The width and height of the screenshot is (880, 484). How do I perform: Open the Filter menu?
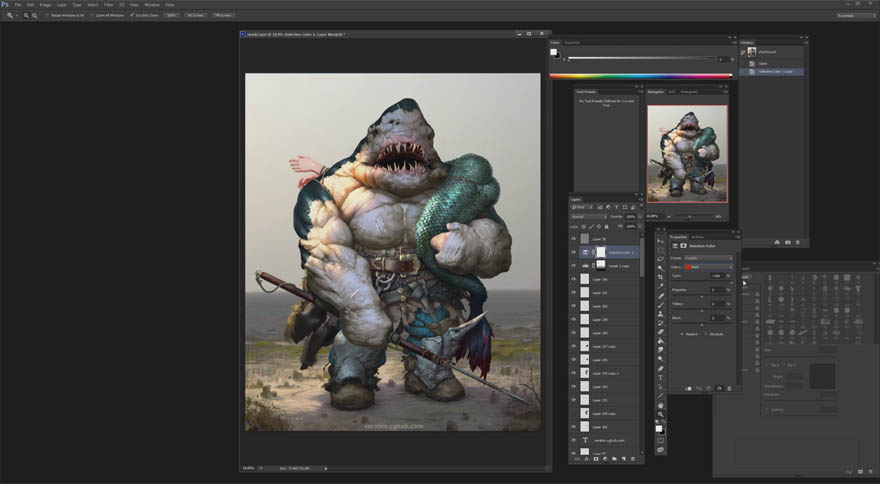pos(108,4)
